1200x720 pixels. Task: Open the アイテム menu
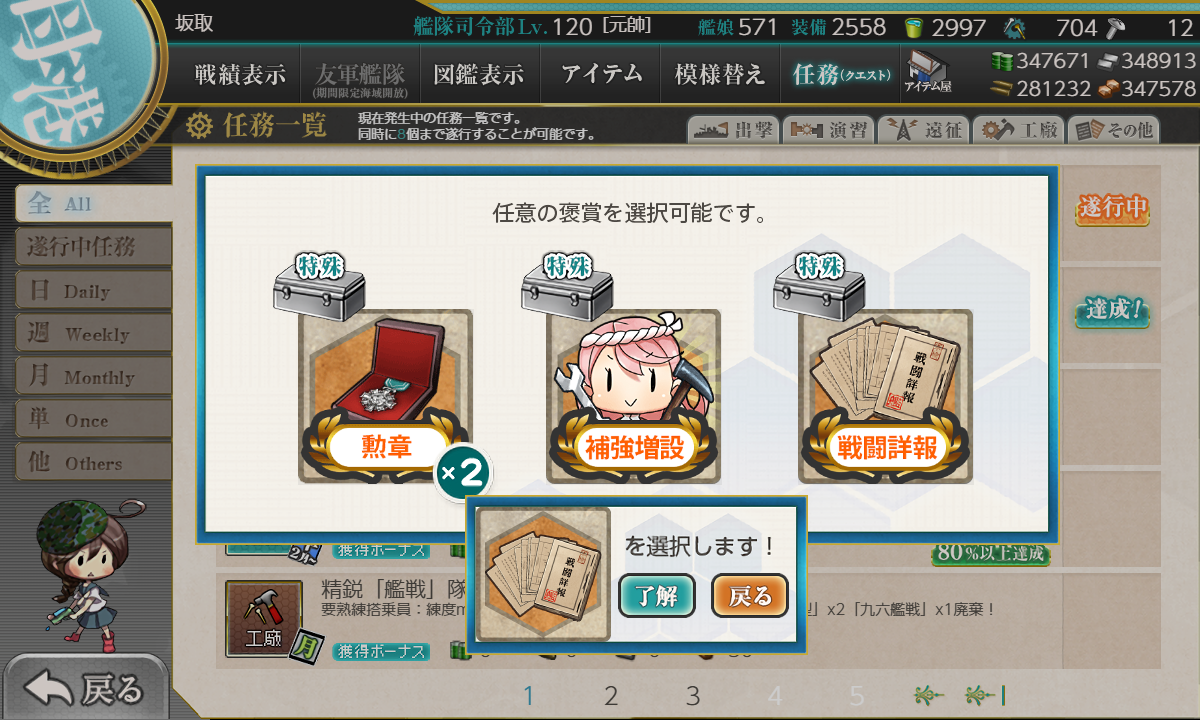601,74
